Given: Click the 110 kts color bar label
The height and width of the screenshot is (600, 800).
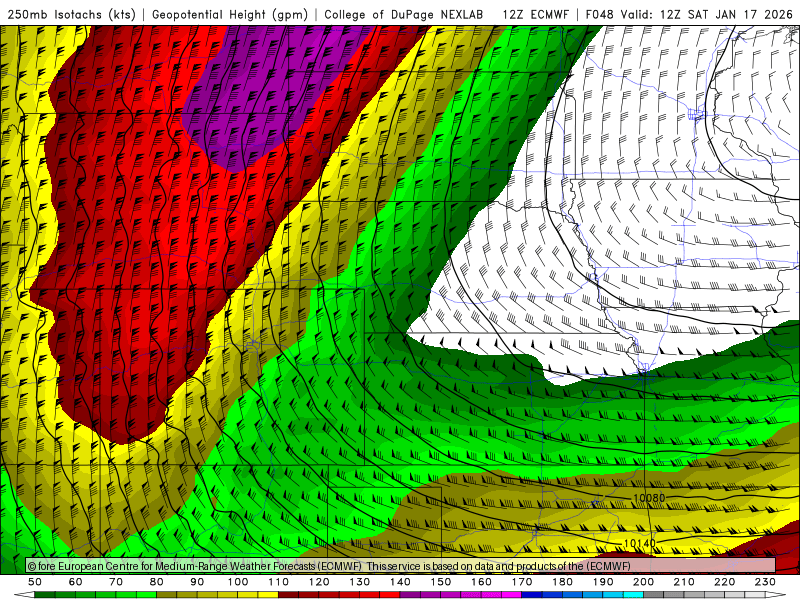Looking at the screenshot, I should click(278, 582).
